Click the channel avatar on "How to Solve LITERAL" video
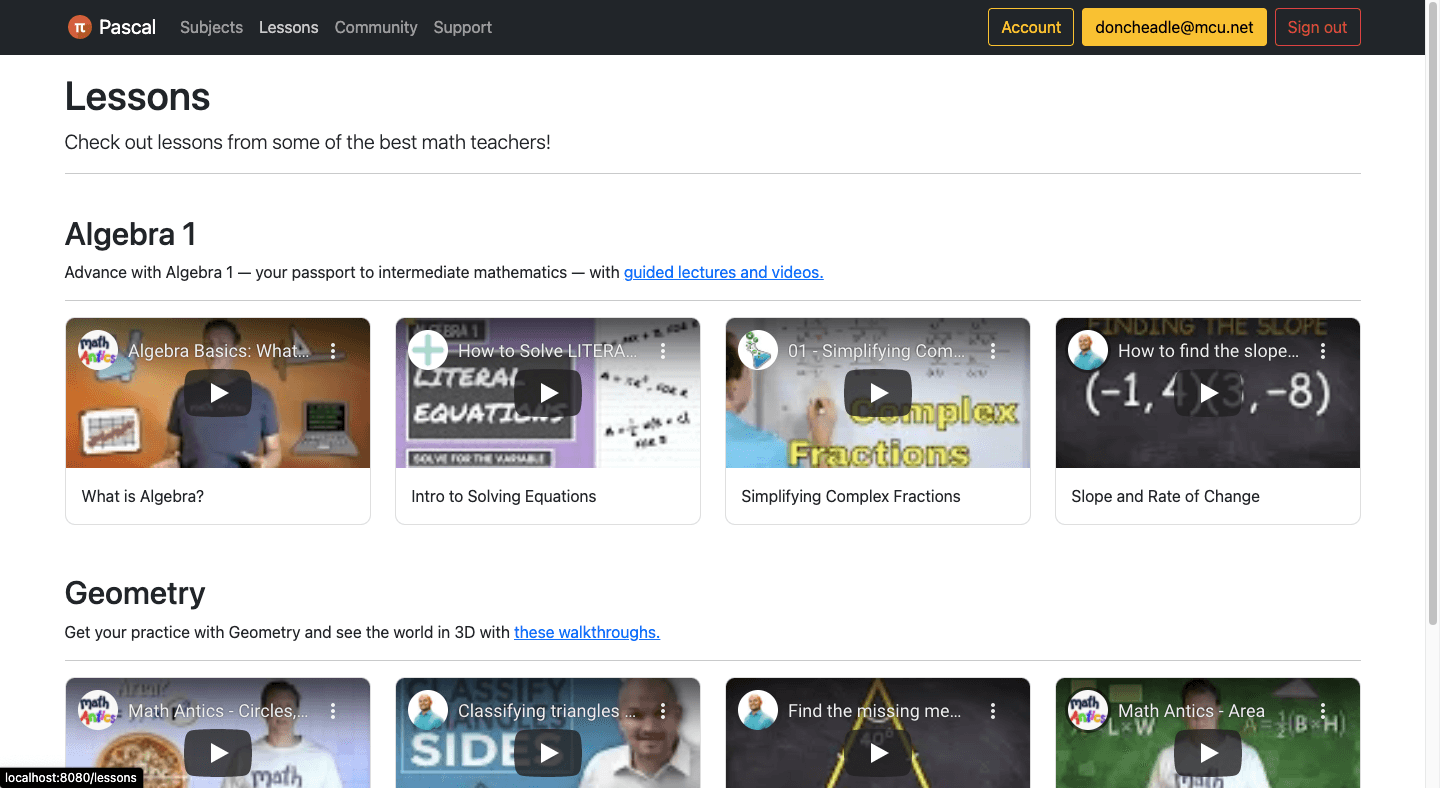 tap(427, 350)
